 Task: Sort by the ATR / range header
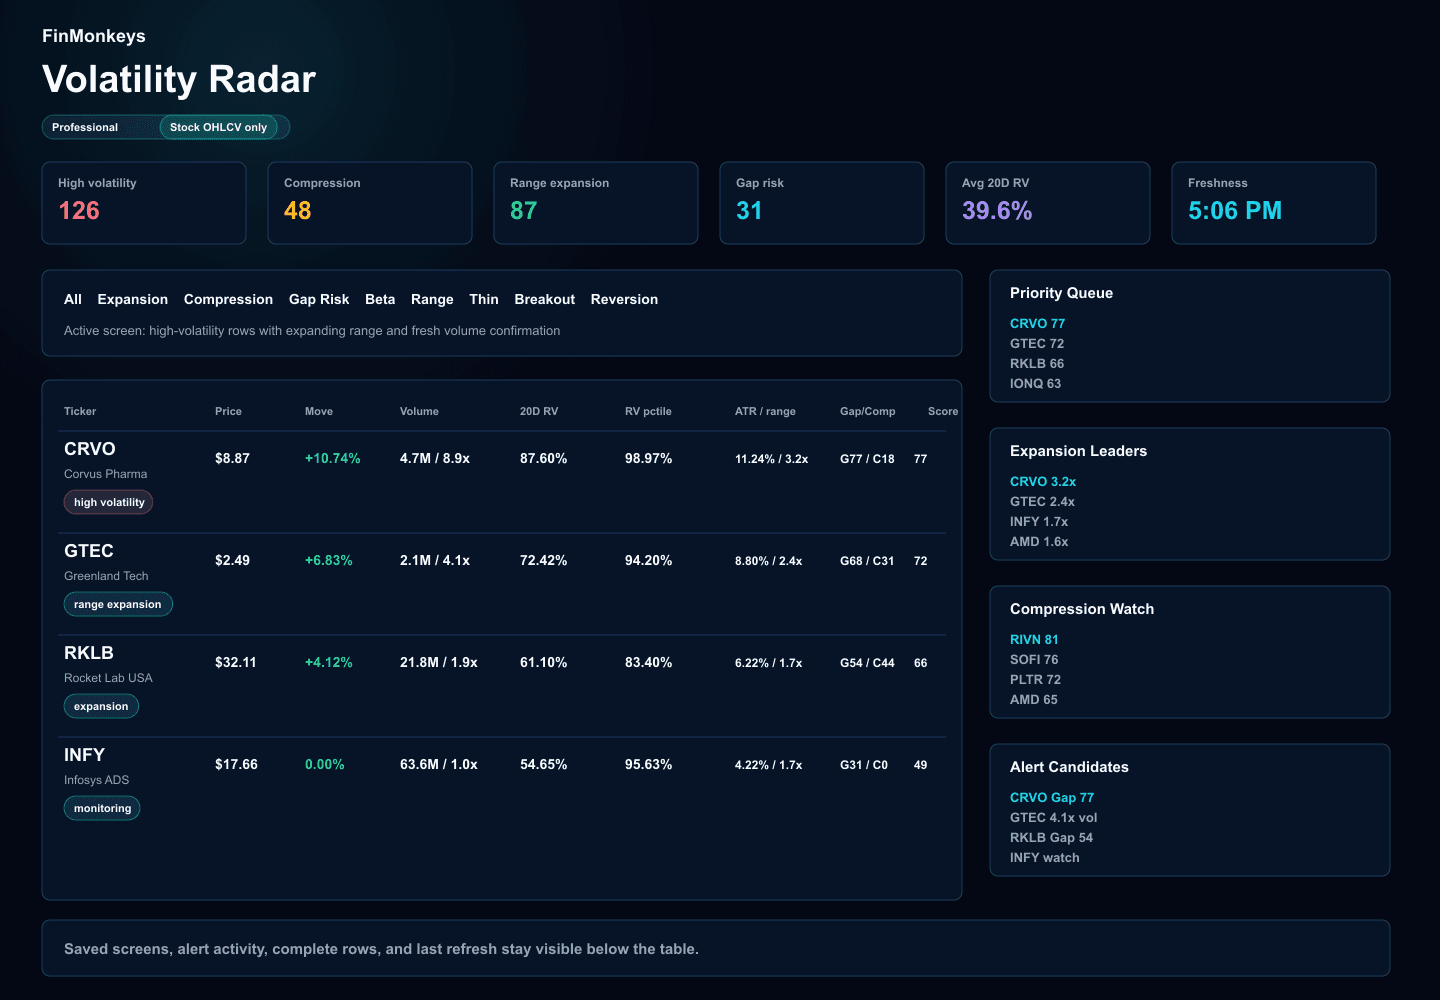click(x=765, y=411)
